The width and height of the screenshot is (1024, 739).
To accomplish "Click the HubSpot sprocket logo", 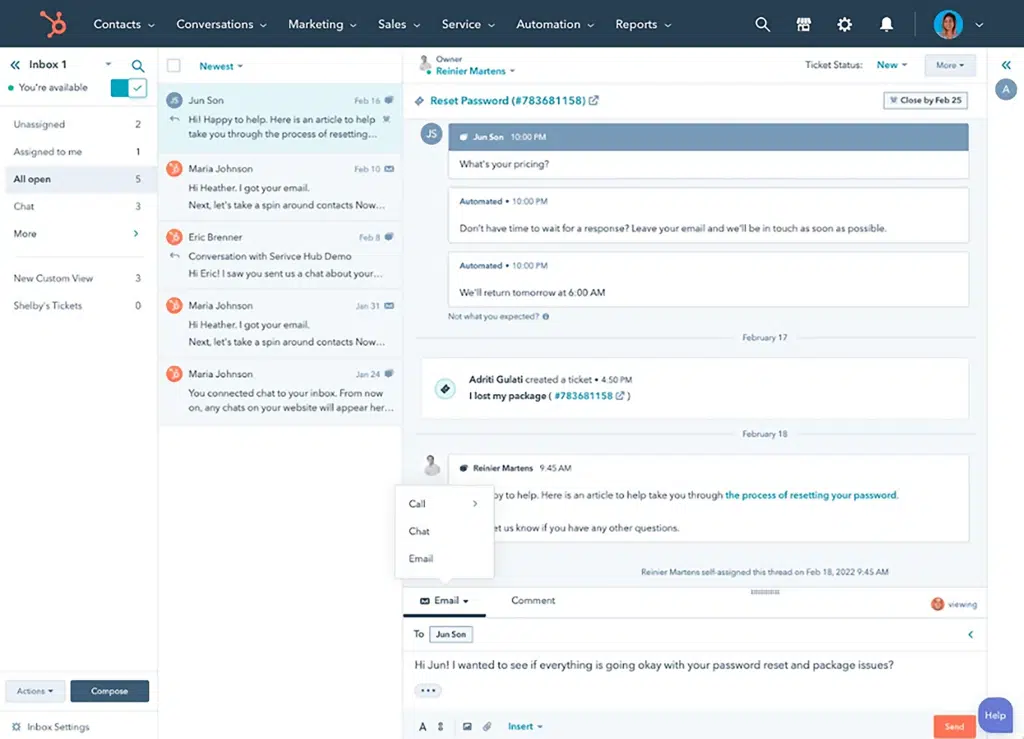I will click(x=52, y=24).
